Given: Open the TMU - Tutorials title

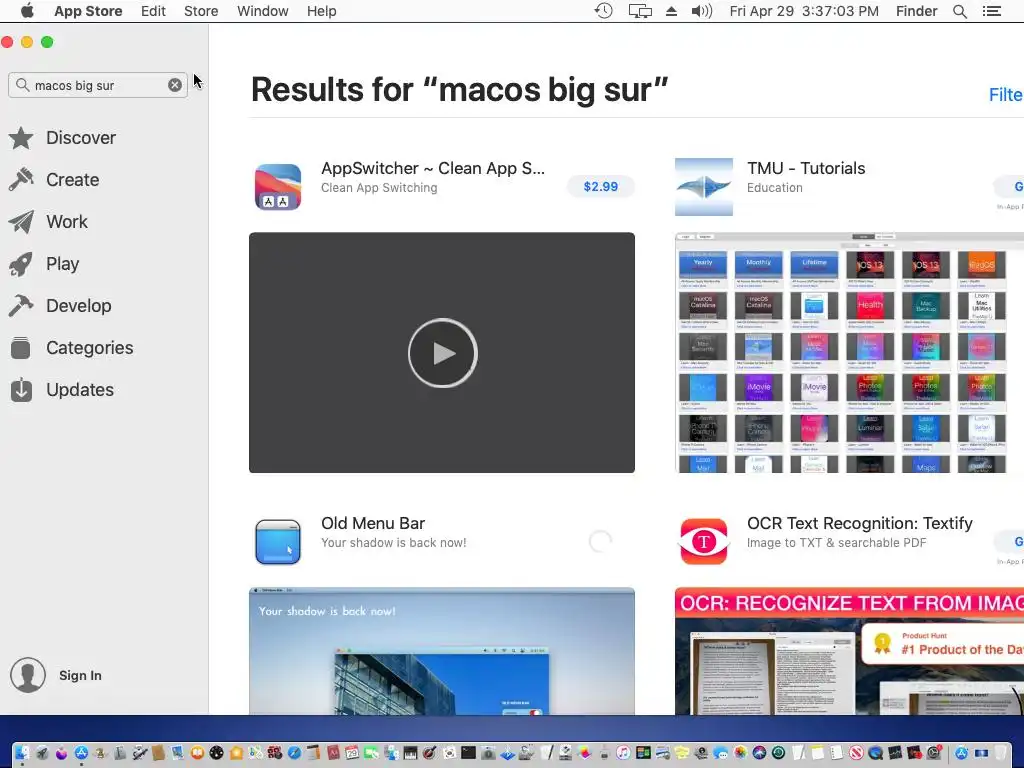Looking at the screenshot, I should 806,168.
